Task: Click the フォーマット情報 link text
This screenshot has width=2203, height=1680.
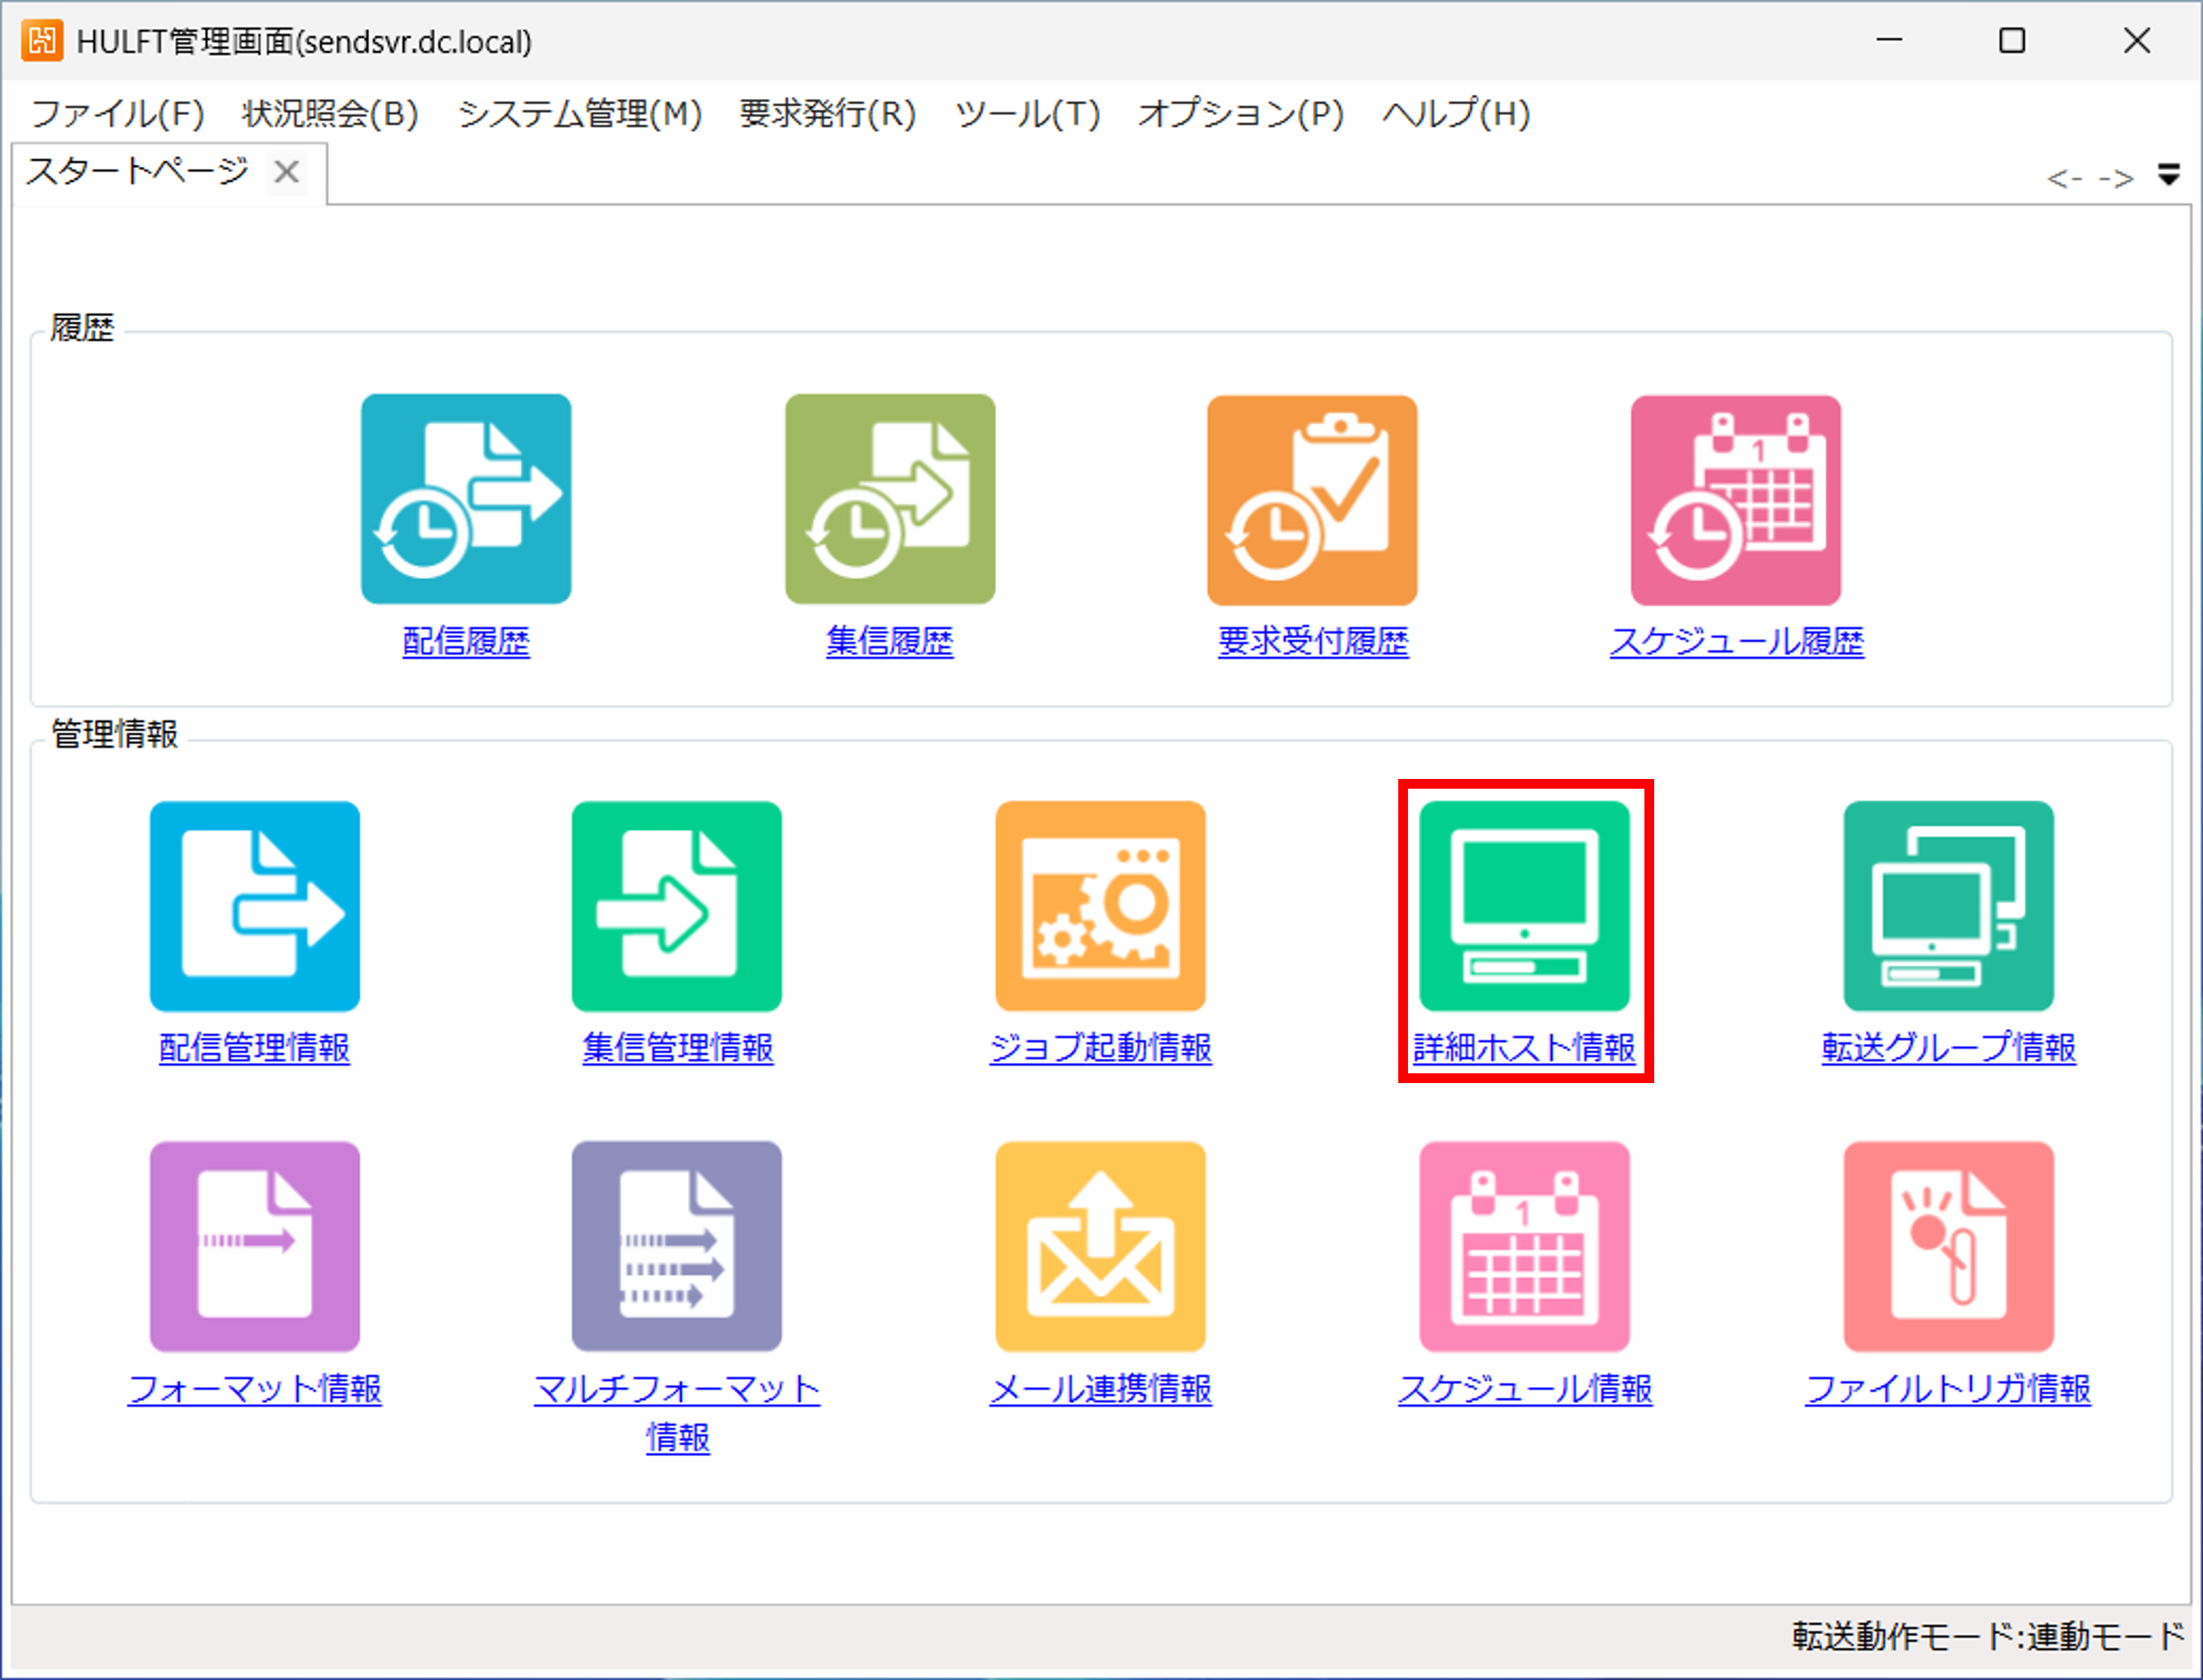Action: click(x=255, y=1389)
